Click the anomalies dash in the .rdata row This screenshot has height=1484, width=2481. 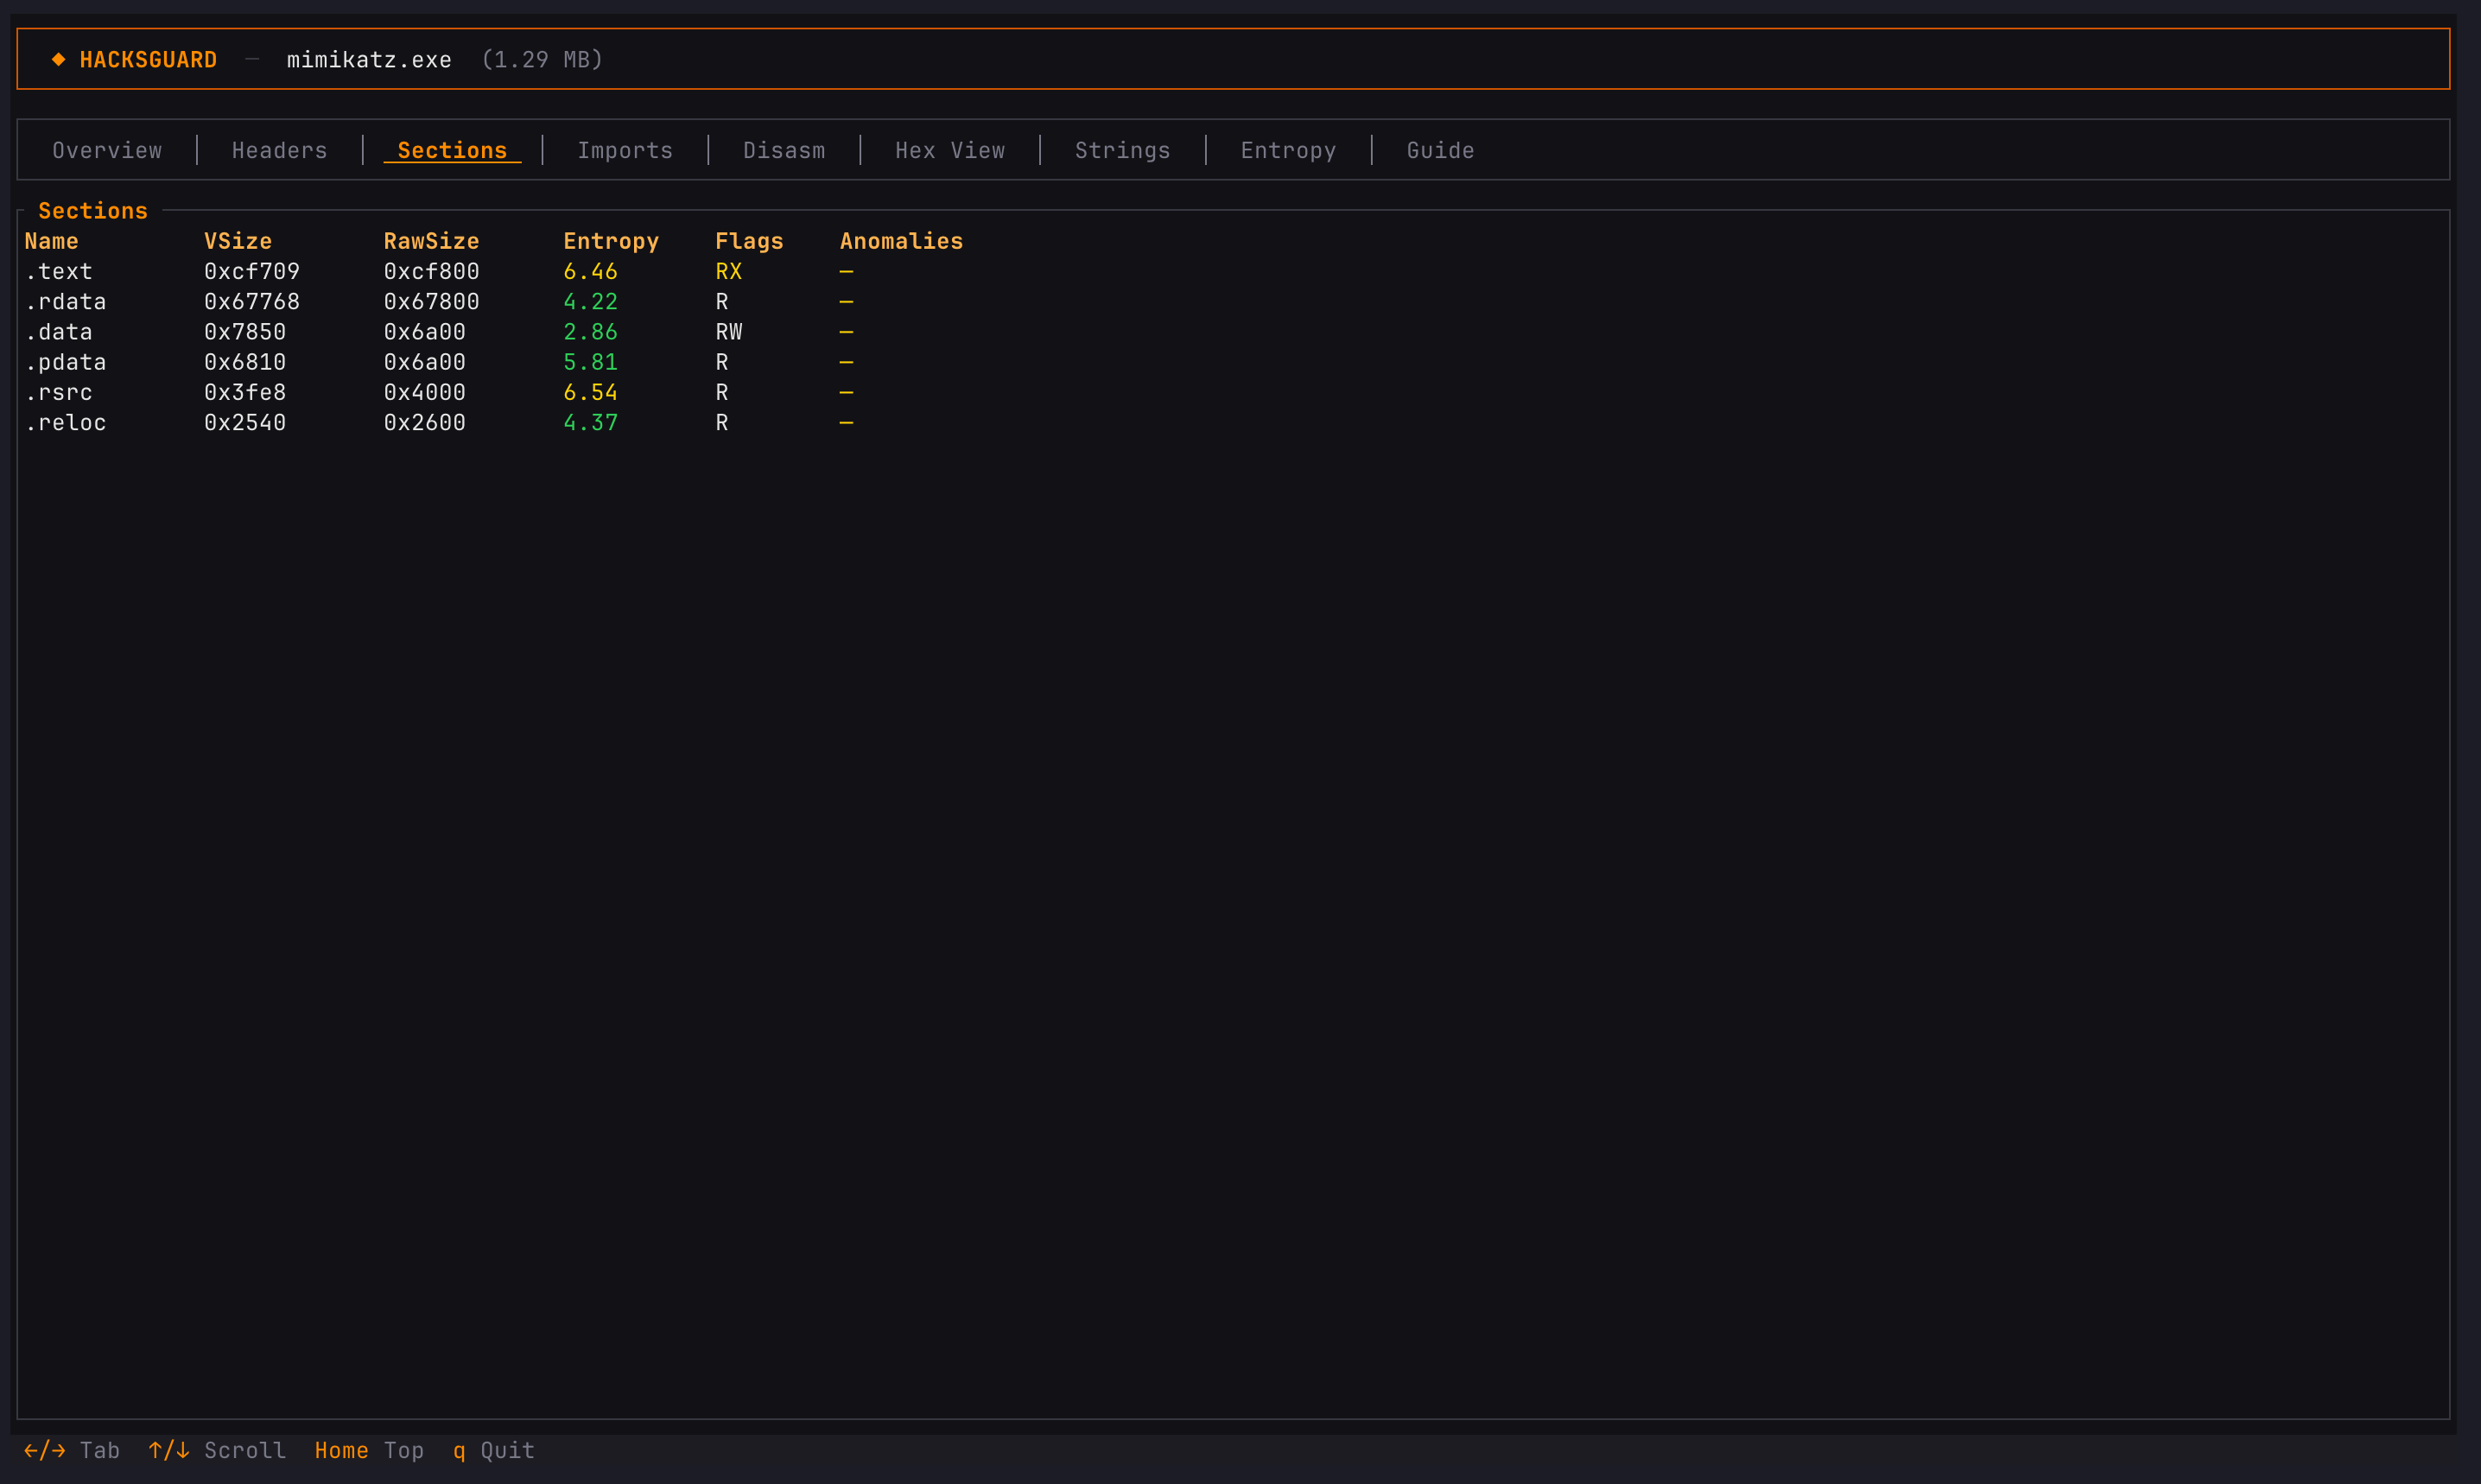847,302
